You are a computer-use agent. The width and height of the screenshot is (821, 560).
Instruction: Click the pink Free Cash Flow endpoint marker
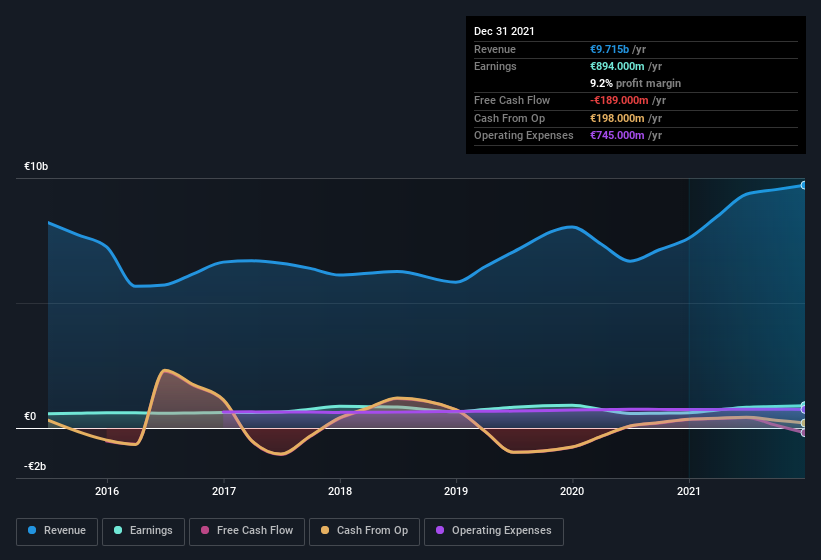(x=804, y=433)
